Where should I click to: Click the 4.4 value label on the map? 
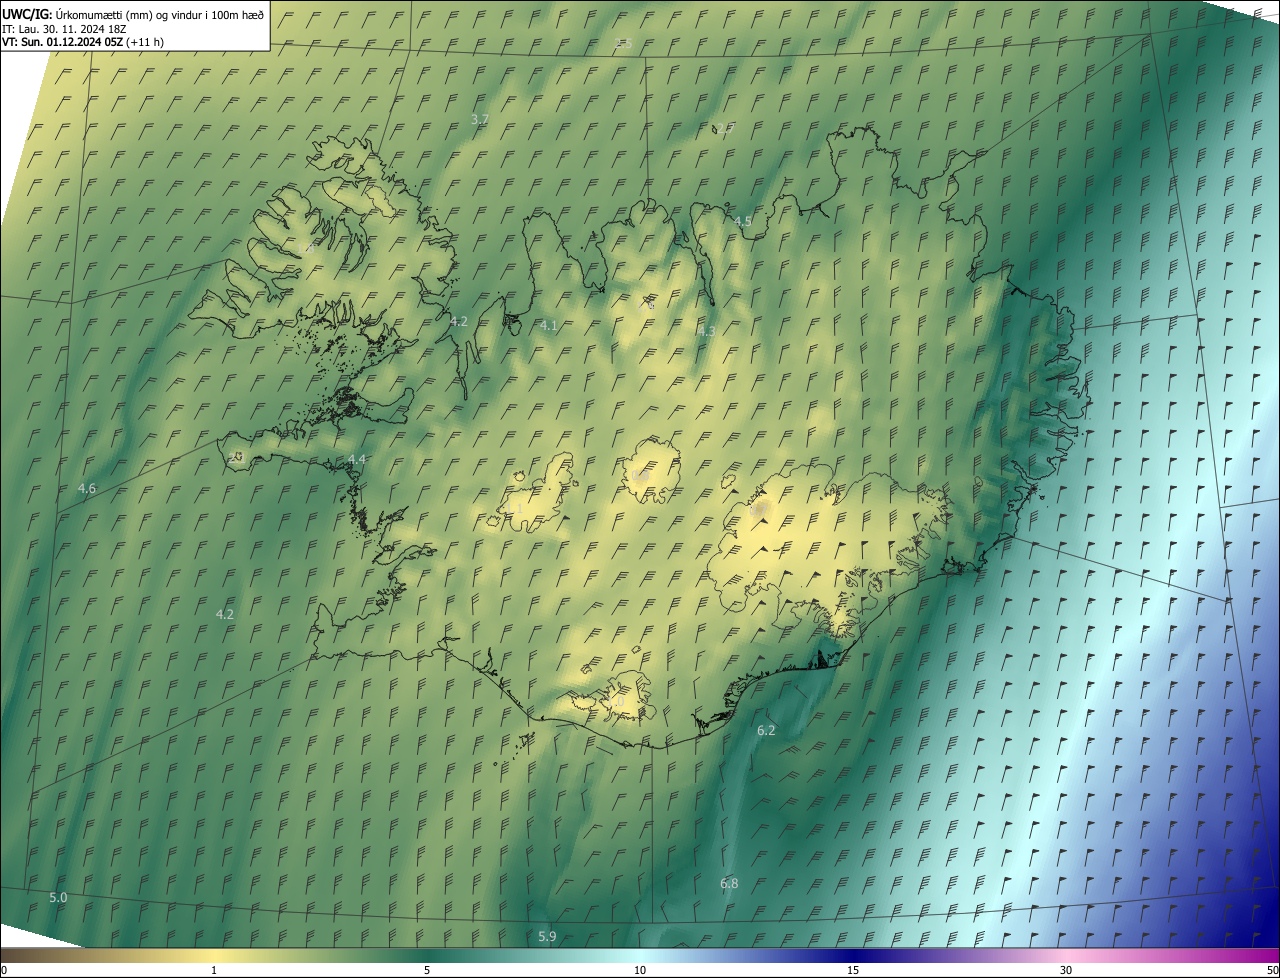pyautogui.click(x=357, y=459)
